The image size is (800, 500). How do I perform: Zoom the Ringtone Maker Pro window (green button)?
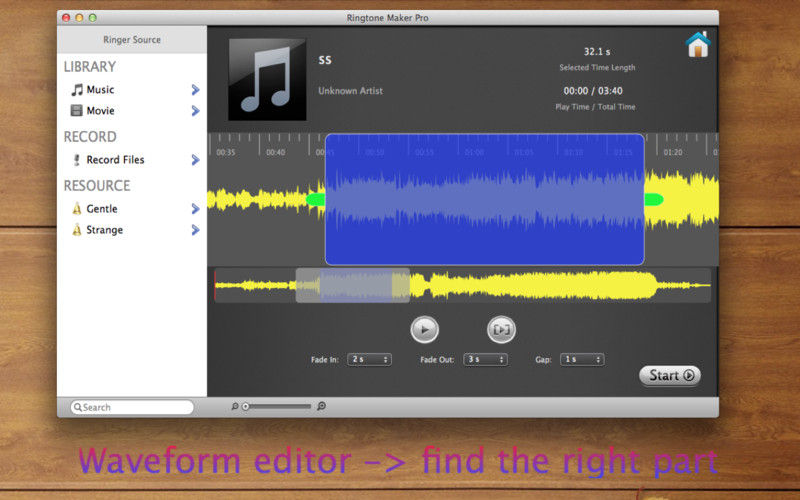[92, 17]
